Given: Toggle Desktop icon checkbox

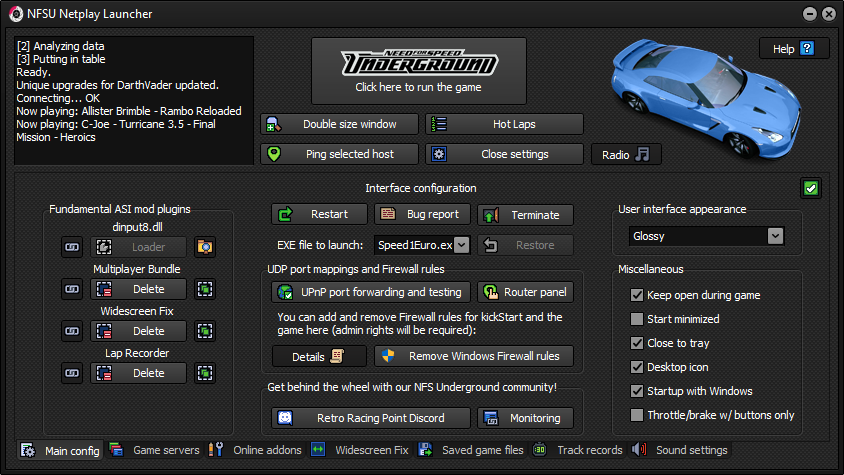Looking at the screenshot, I should click(x=637, y=367).
